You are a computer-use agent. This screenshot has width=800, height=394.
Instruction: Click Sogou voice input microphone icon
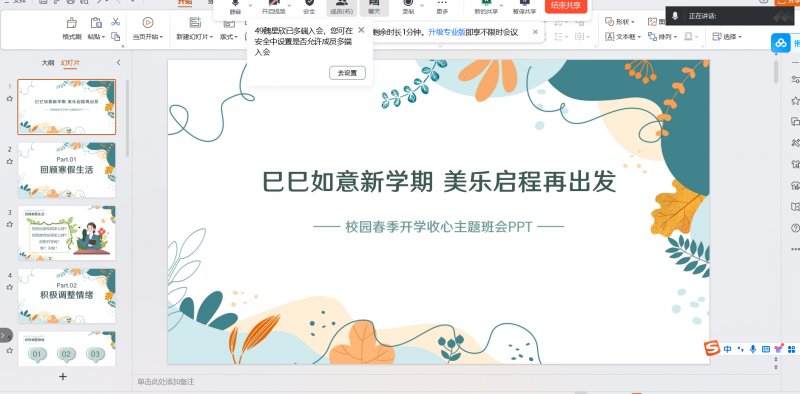753,349
